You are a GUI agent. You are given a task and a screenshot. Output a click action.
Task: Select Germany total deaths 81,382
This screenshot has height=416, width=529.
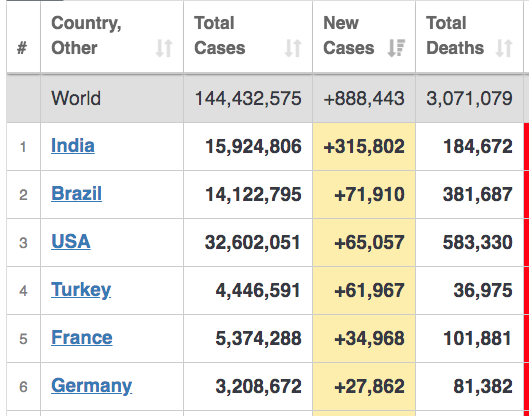click(x=483, y=386)
